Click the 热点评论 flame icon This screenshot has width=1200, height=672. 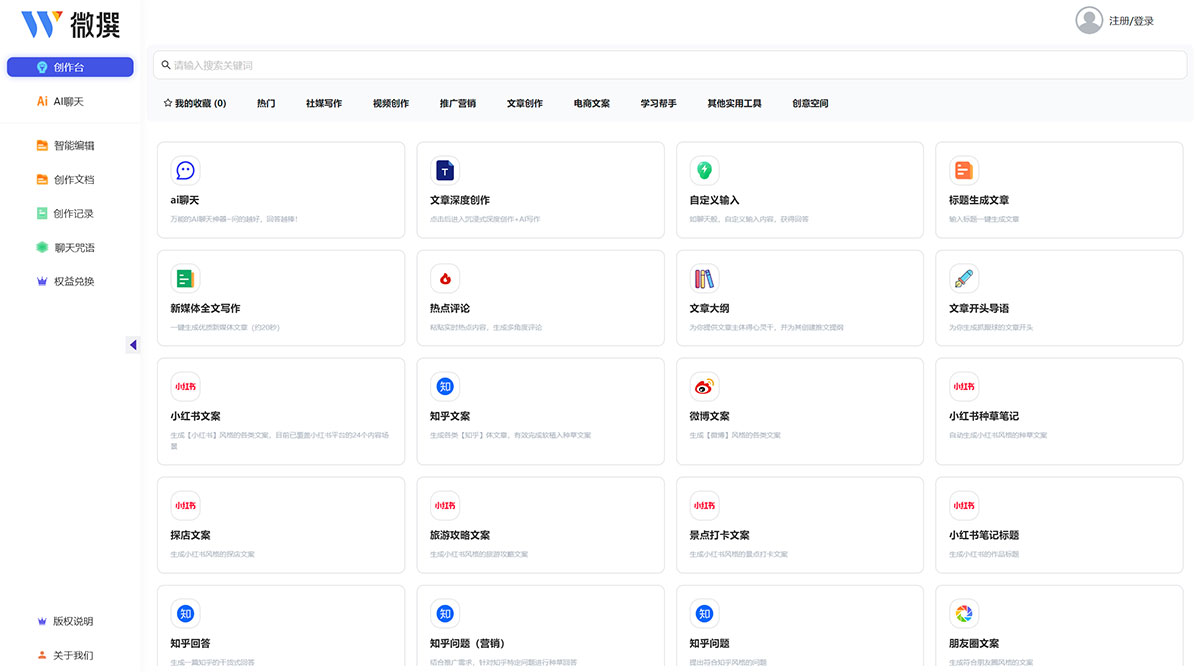(444, 279)
